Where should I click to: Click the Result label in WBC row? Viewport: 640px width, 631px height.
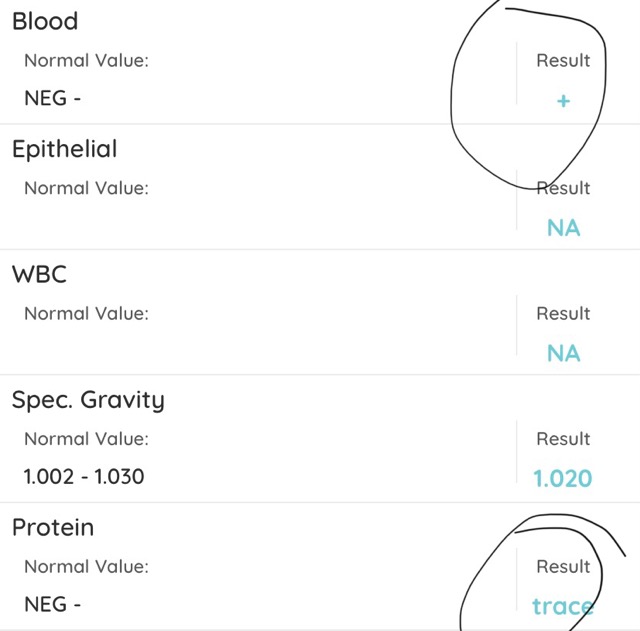[563, 313]
